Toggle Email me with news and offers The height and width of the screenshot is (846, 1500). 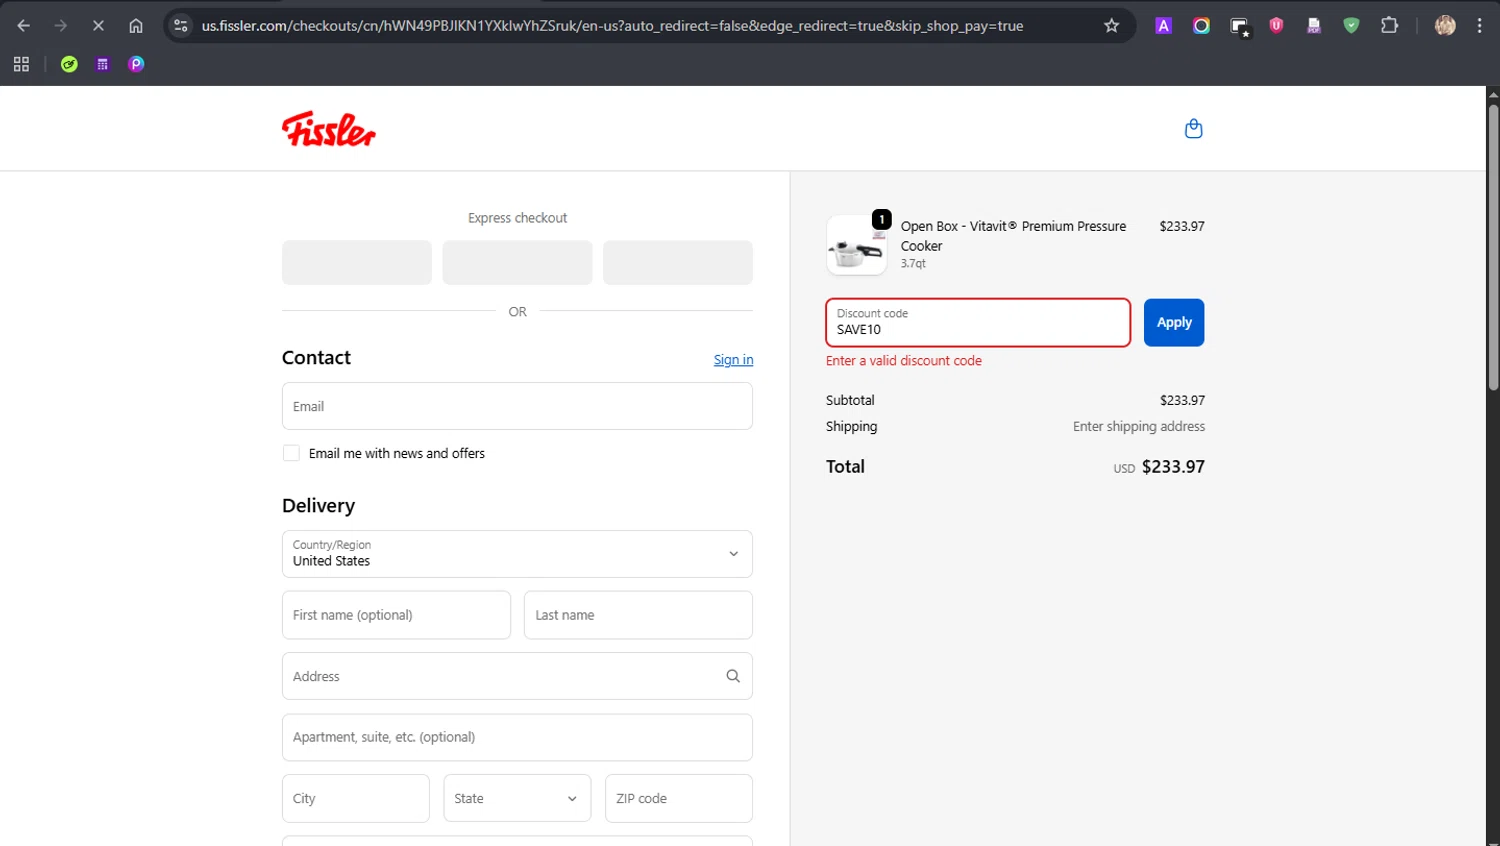[291, 453]
